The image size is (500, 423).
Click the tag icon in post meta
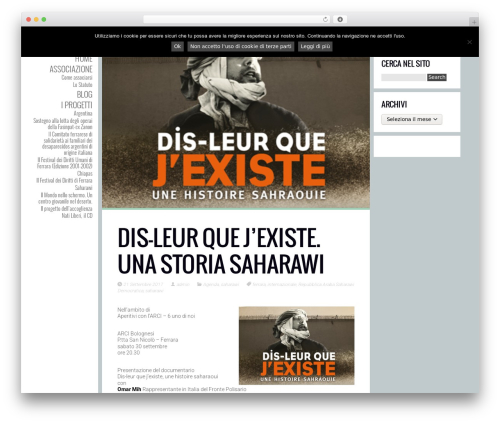tap(248, 284)
